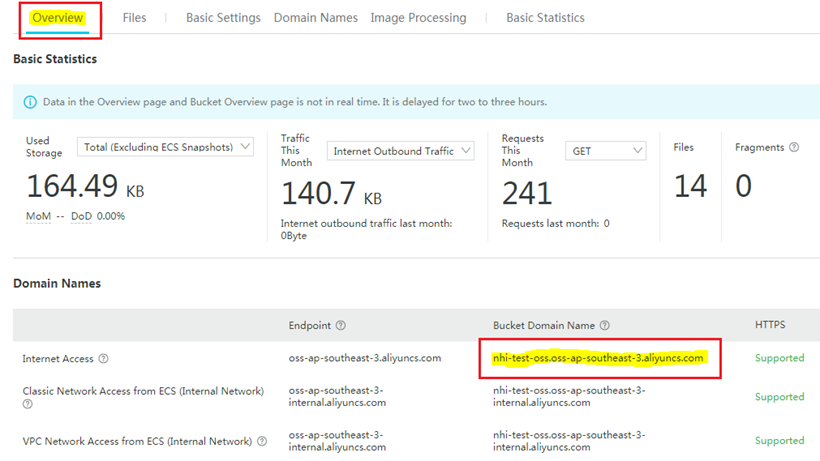The image size is (820, 461).
Task: Open the Image Processing tab
Action: 418,18
